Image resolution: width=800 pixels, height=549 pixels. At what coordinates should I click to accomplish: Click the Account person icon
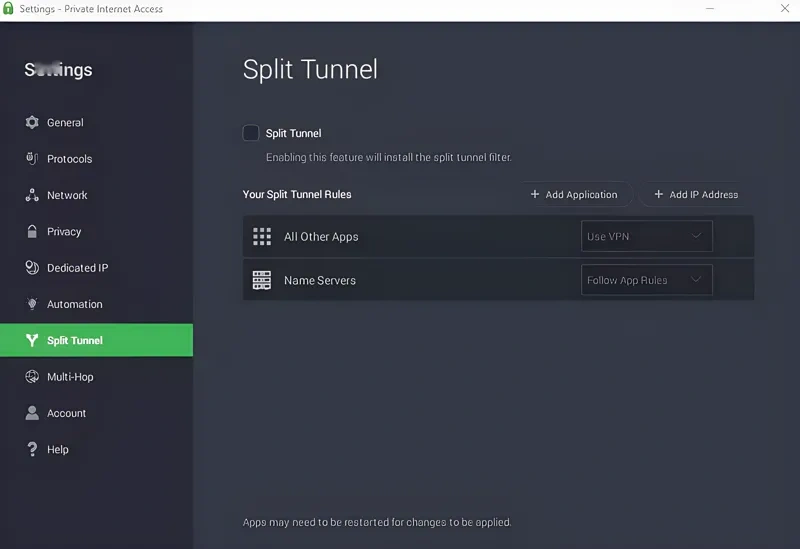[x=32, y=413]
